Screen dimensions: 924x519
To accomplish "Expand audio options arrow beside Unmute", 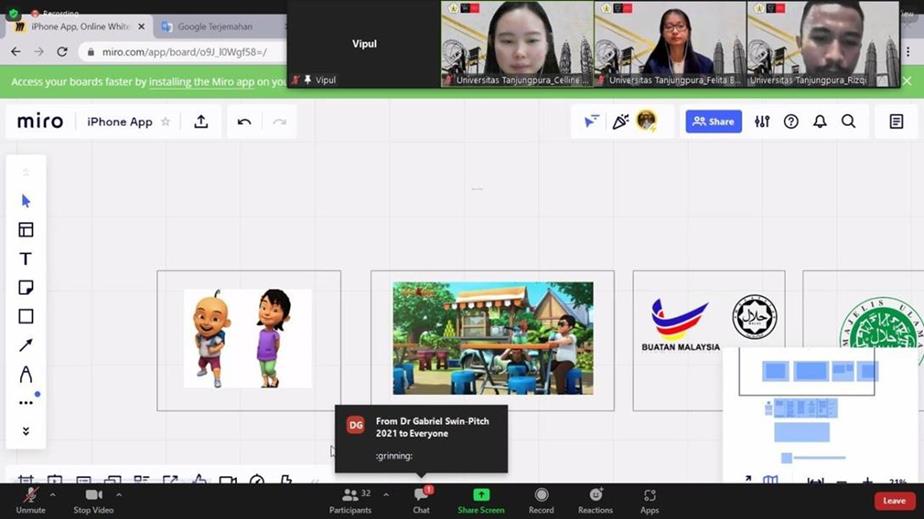I will (53, 494).
